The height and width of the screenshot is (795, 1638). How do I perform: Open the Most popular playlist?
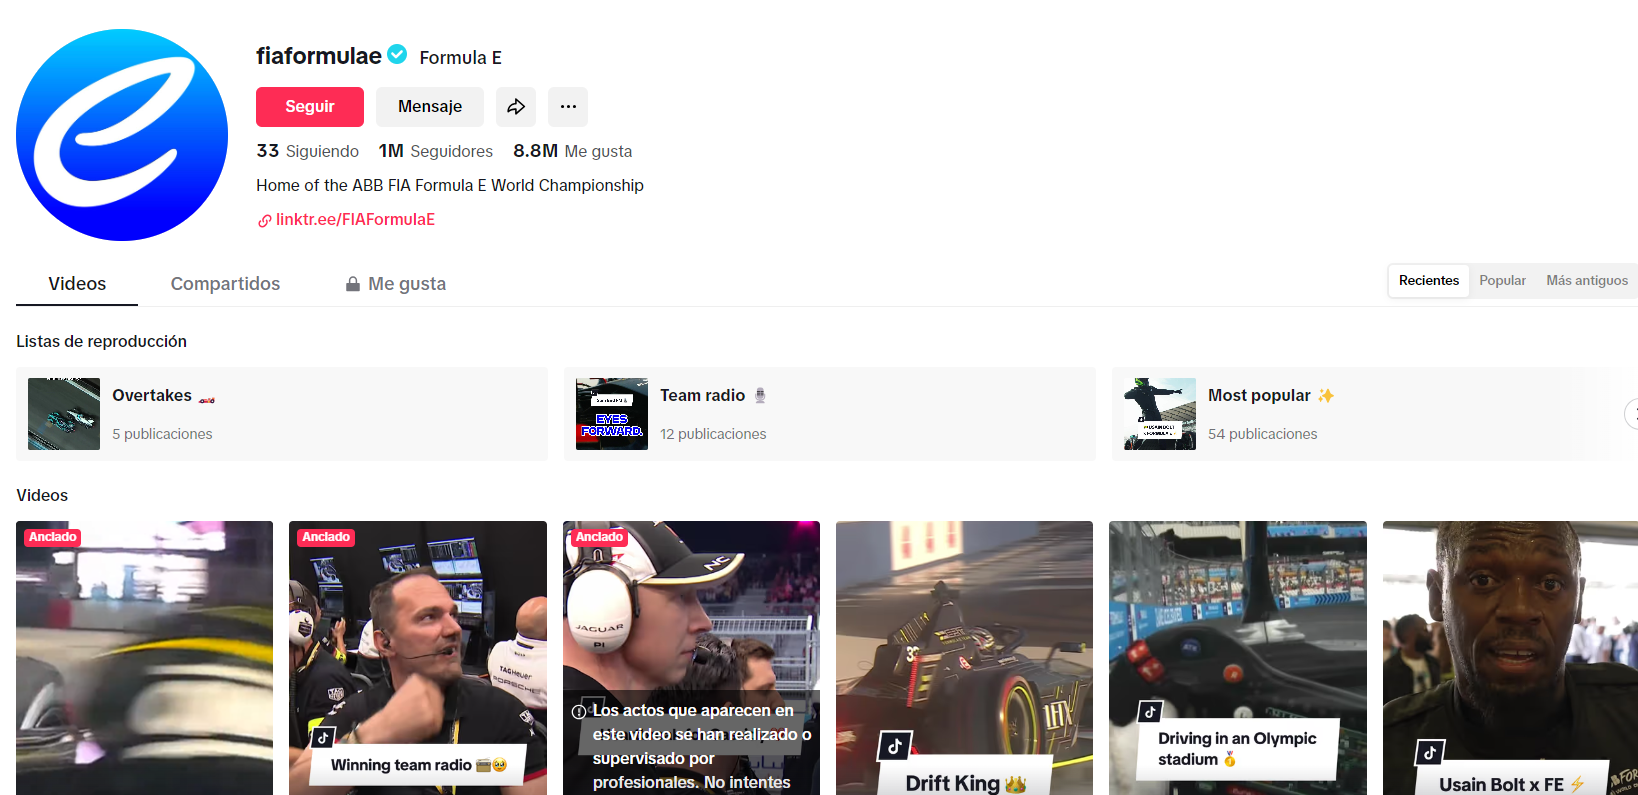tap(1375, 414)
